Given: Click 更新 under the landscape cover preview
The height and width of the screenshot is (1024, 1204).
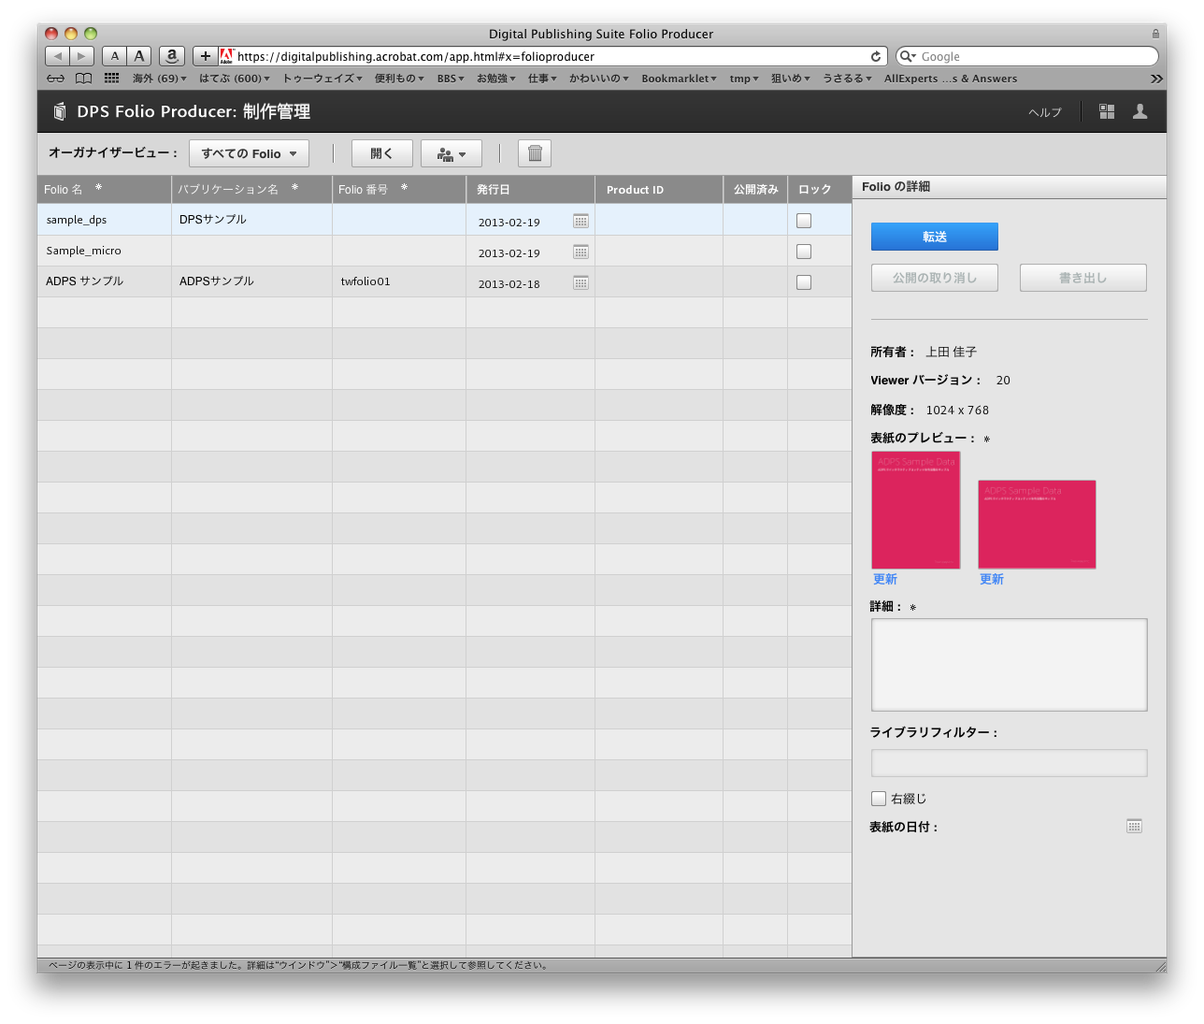Looking at the screenshot, I should click(991, 579).
